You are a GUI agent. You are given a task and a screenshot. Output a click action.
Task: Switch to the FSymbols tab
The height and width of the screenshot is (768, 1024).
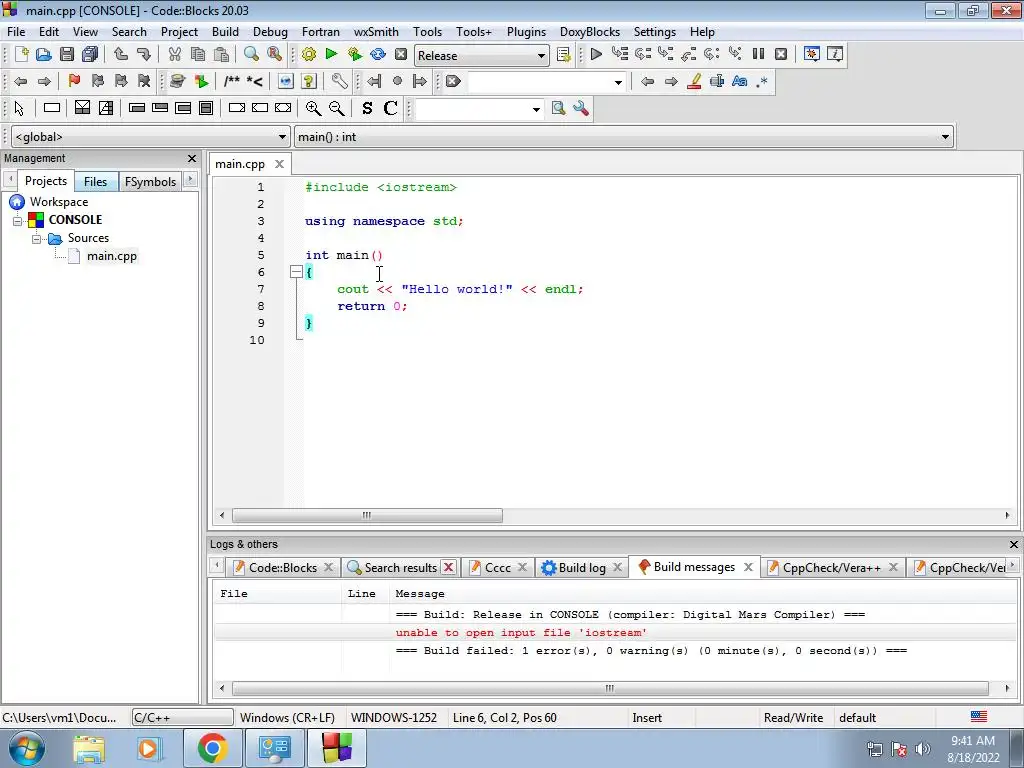150,182
